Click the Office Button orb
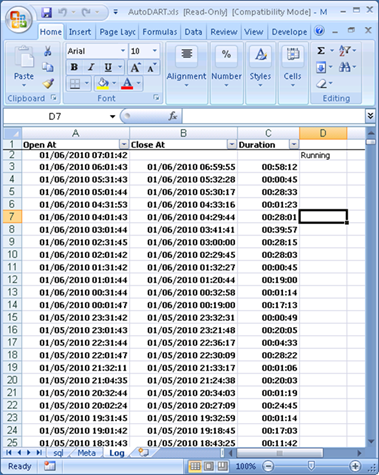This screenshot has height=475, width=379. point(19,20)
